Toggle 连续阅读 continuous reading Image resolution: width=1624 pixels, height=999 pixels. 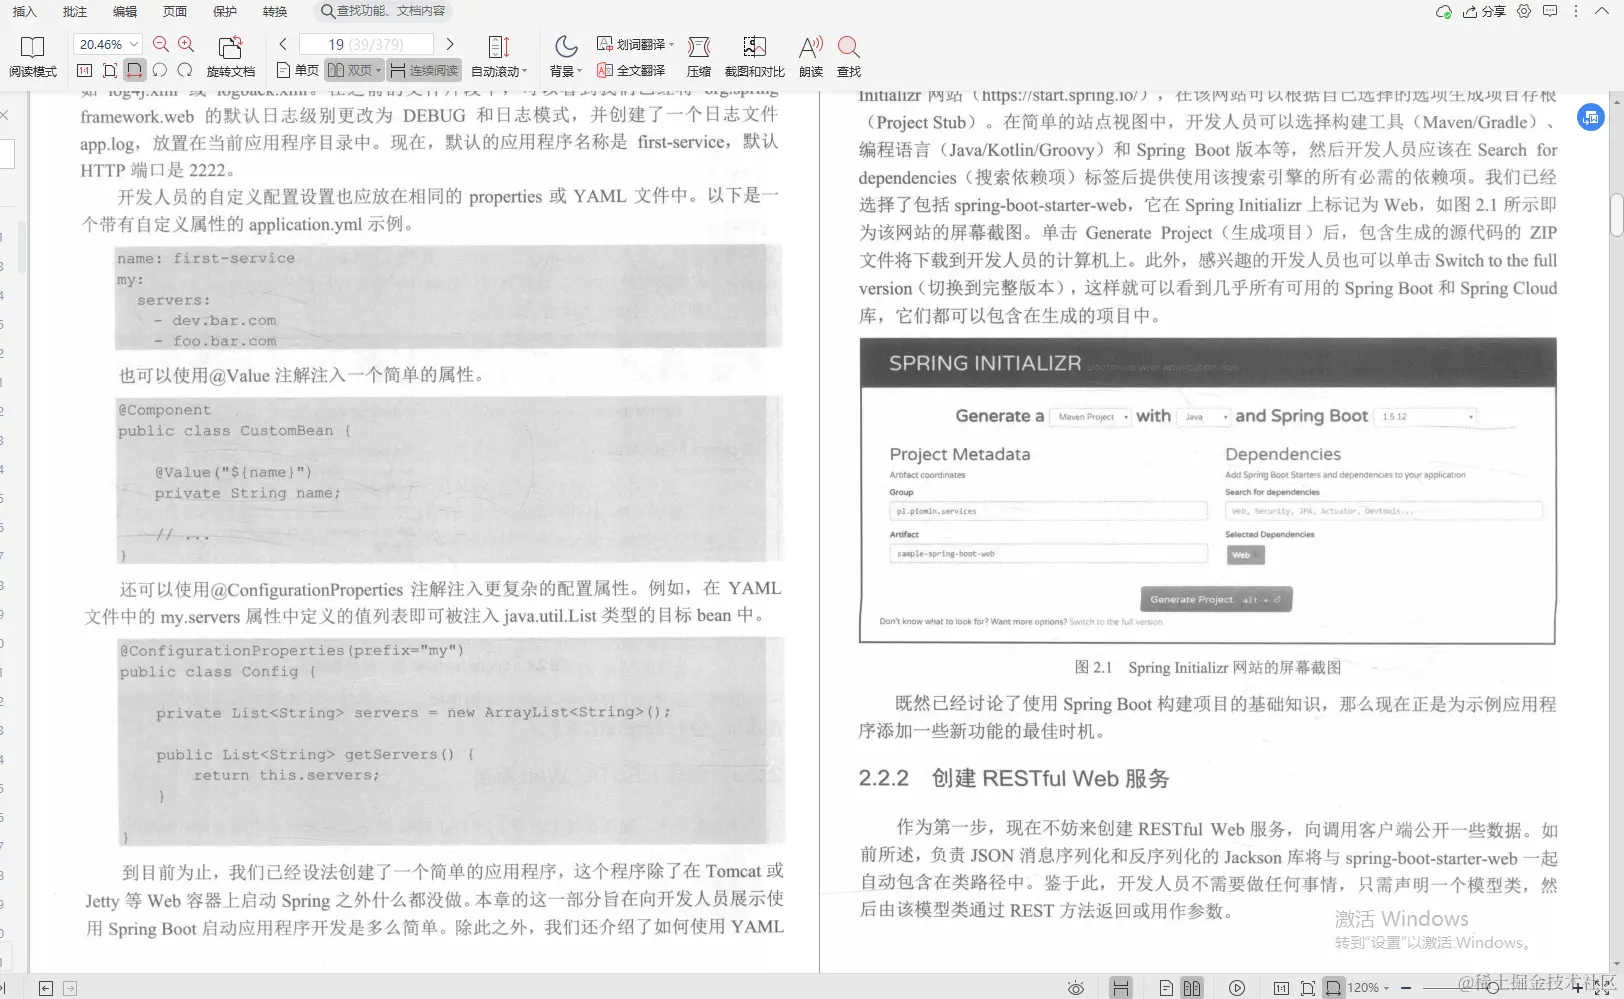coord(424,70)
